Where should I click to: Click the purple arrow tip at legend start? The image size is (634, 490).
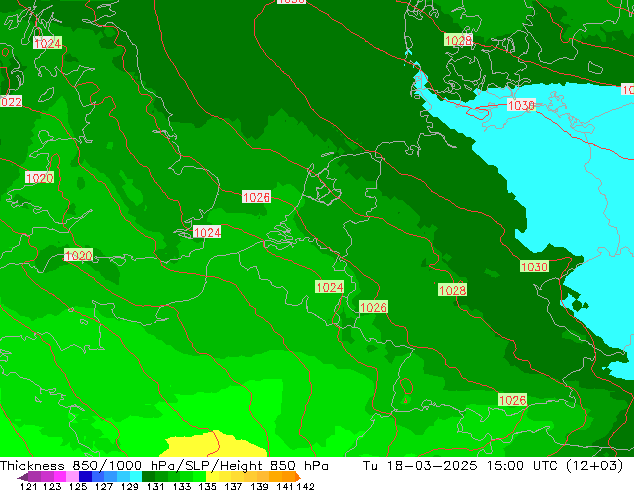tap(23, 477)
